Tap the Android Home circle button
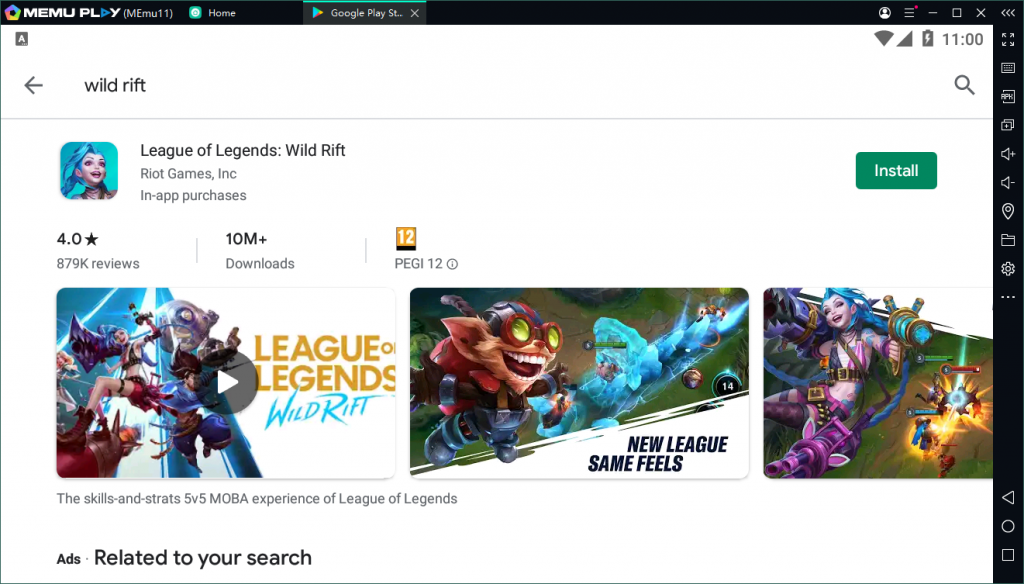Screen dimensions: 1024x584 coord(1008,526)
